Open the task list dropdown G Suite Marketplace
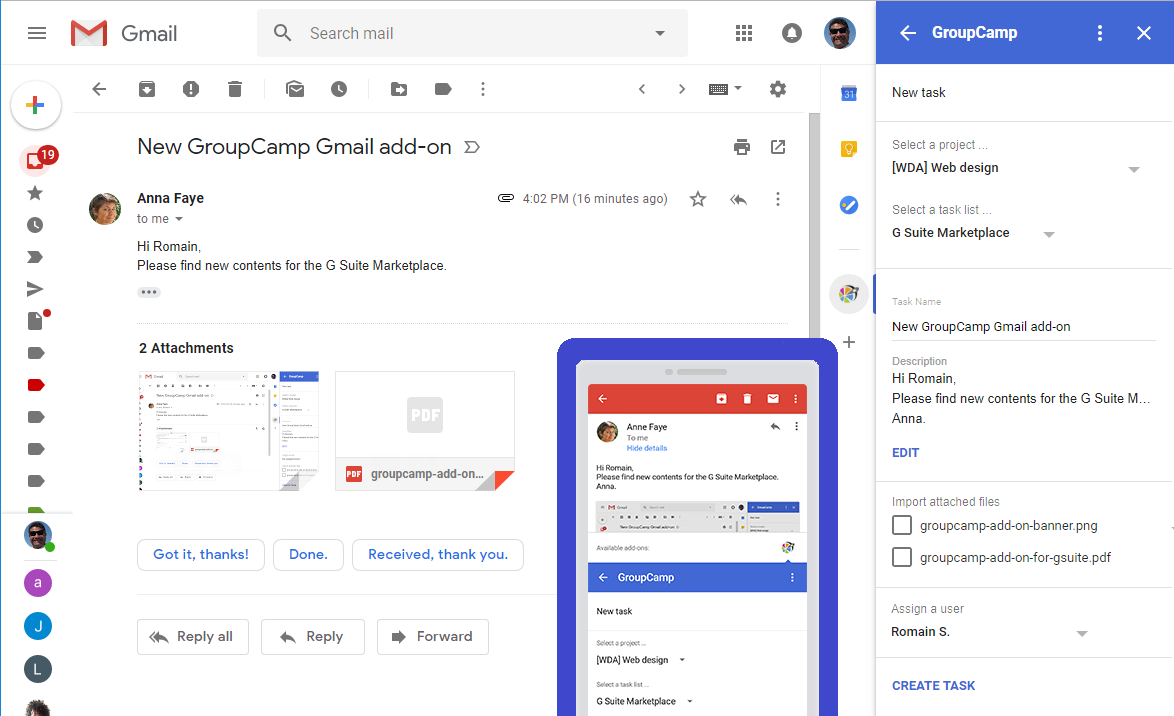 [x=1048, y=234]
